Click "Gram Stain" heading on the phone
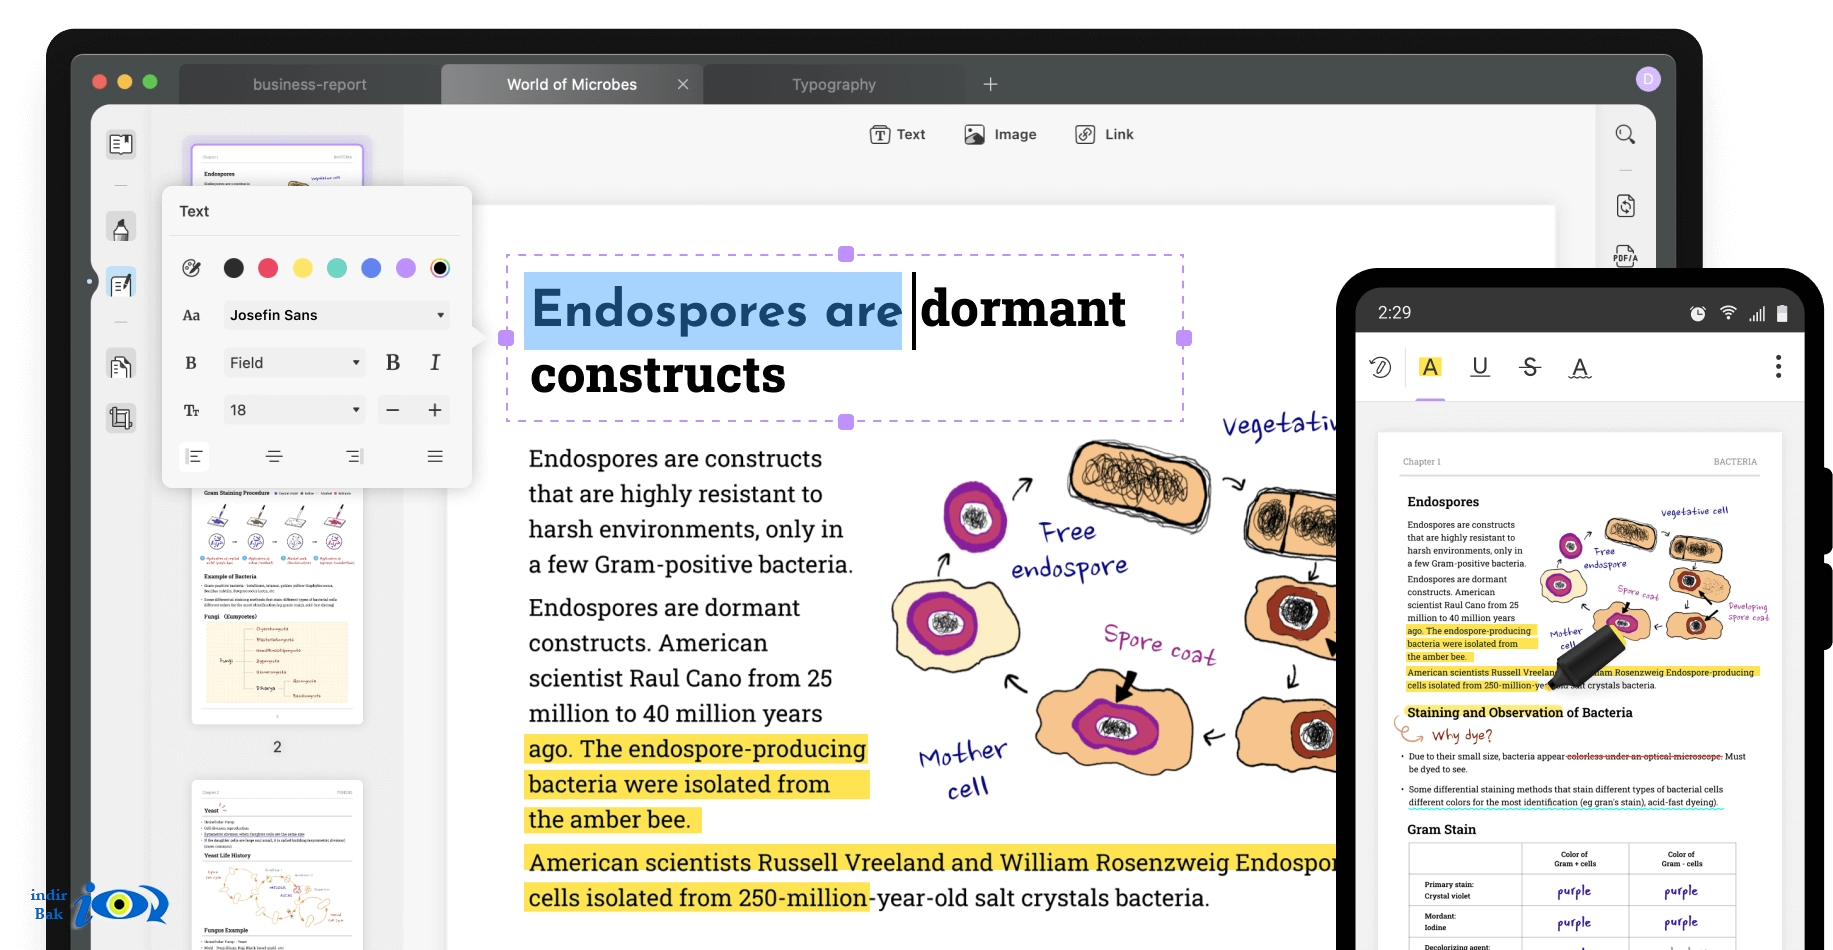The height and width of the screenshot is (950, 1833). pos(1441,829)
